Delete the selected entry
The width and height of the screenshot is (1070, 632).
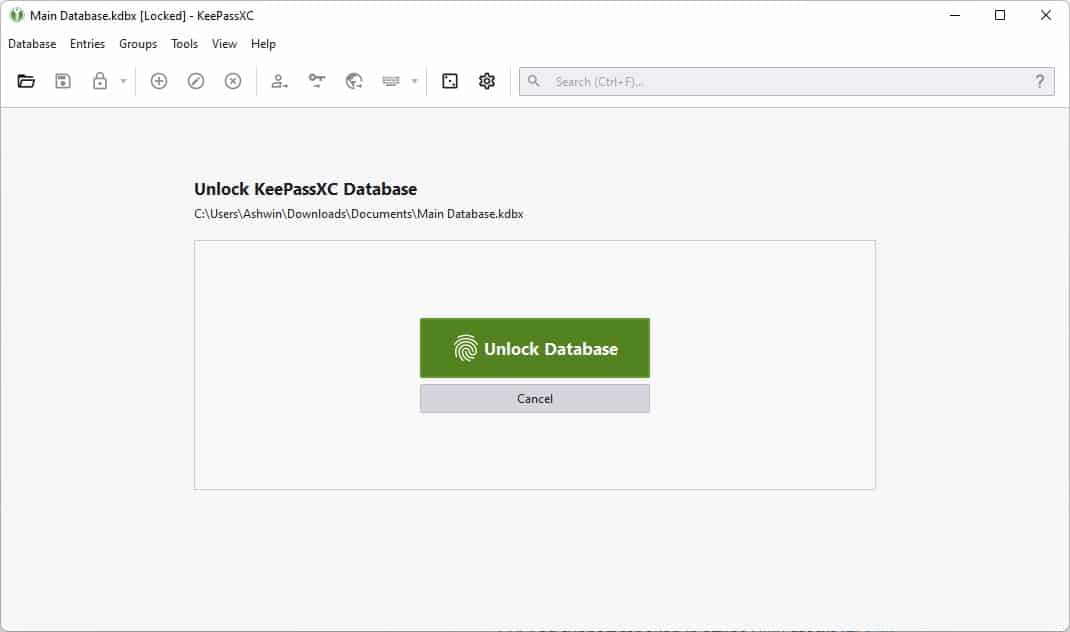click(233, 81)
